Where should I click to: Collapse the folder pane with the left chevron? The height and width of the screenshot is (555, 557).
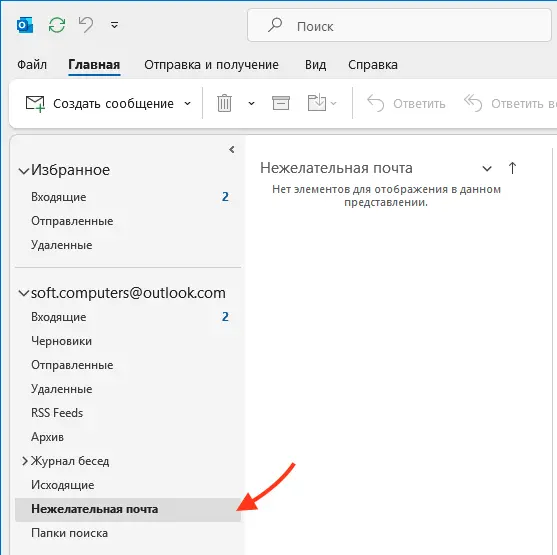(232, 150)
